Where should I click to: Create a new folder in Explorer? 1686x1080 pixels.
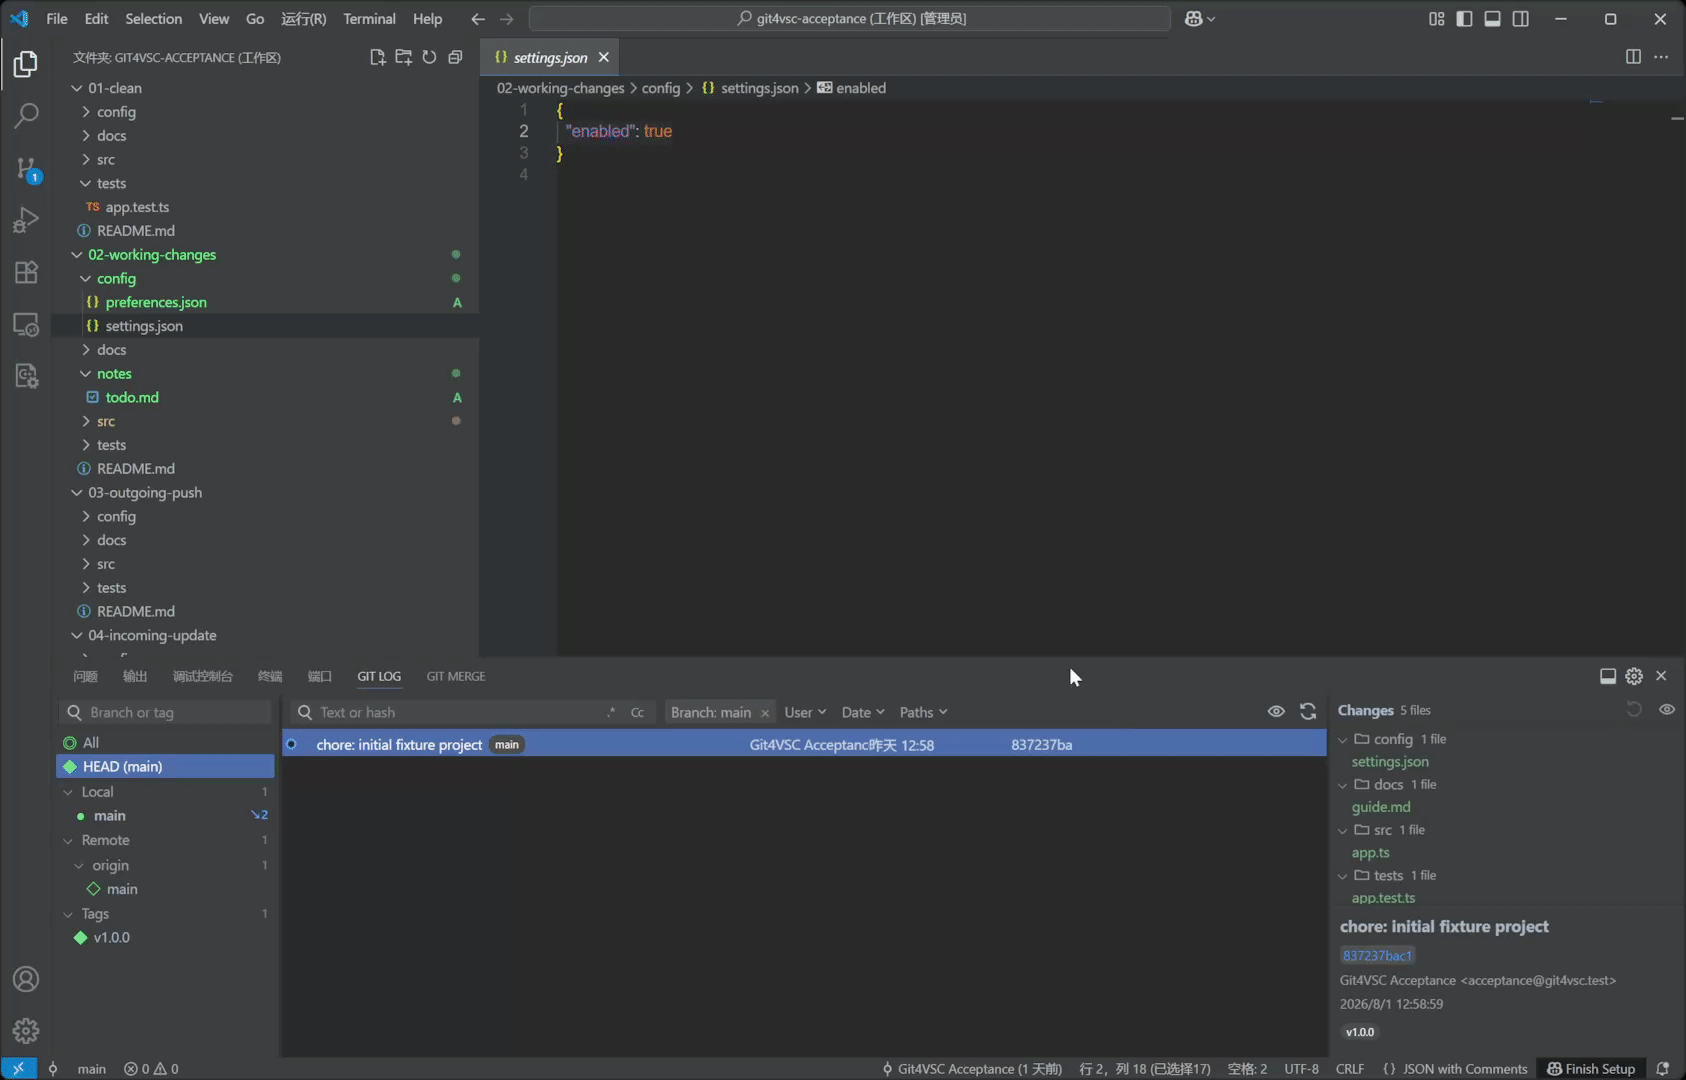pyautogui.click(x=403, y=57)
